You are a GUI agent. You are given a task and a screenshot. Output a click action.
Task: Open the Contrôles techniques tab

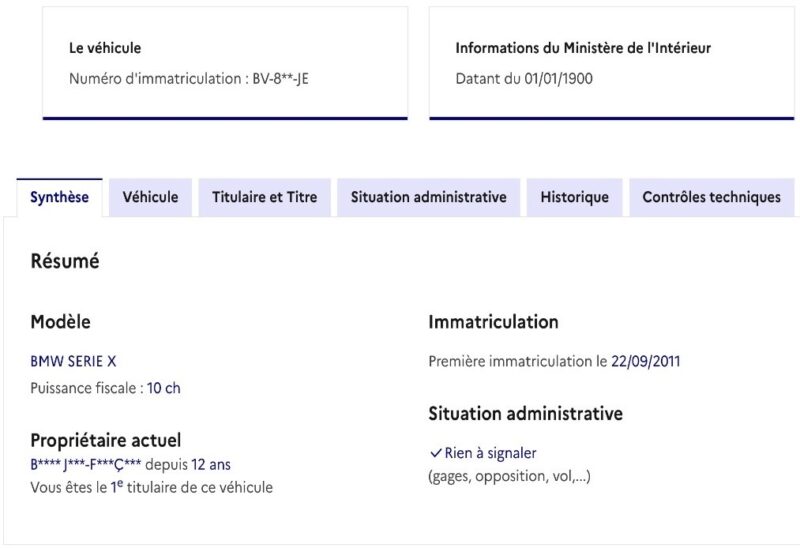pos(711,197)
